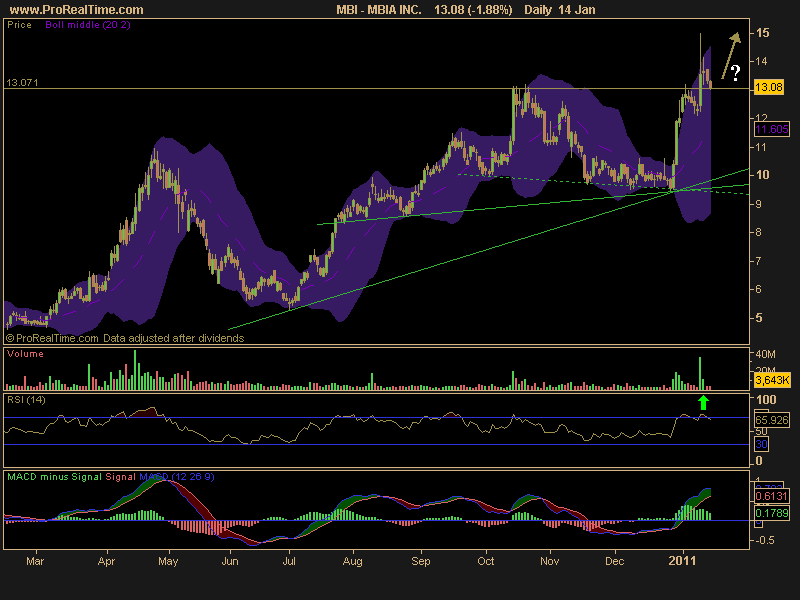
Task: Click the ProRealTime.com Data adjusted after dividends note
Action: pos(125,338)
